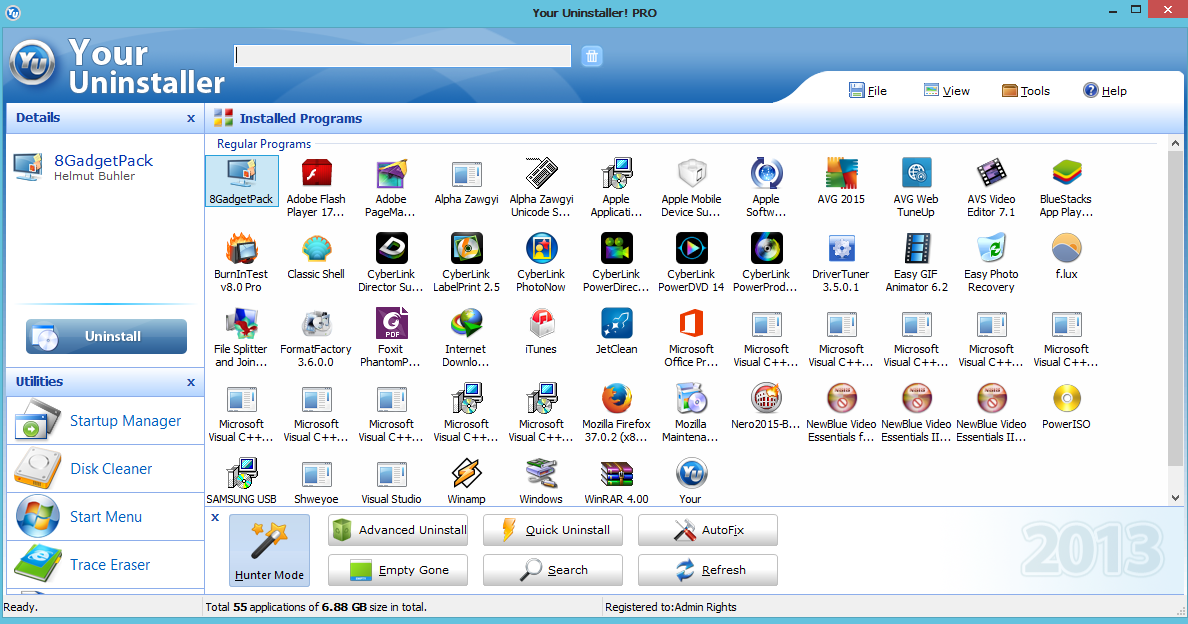Image resolution: width=1188 pixels, height=624 pixels.
Task: Open Disk Cleaner utility
Action: click(105, 469)
